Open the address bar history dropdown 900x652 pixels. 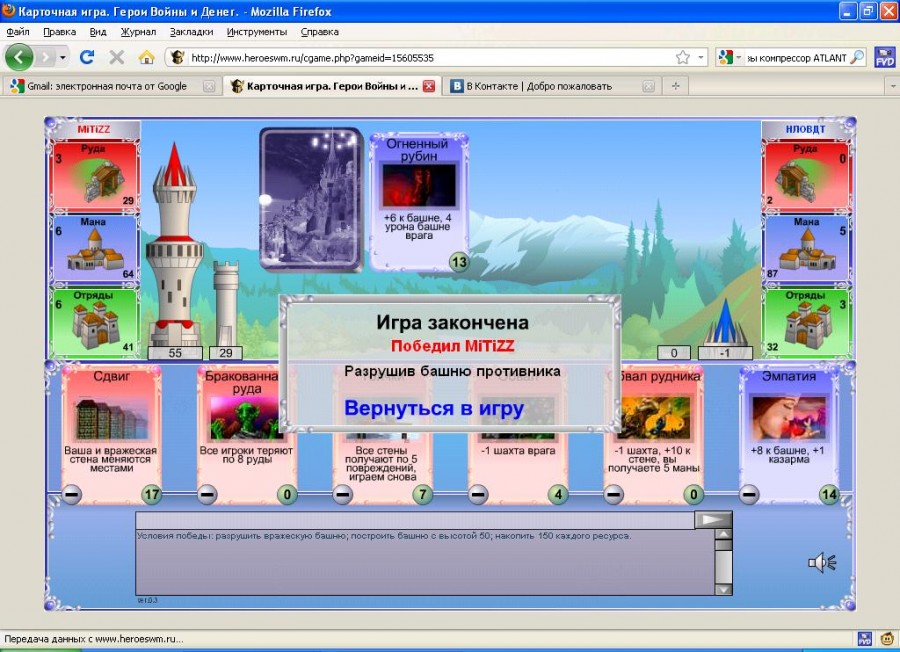(x=701, y=57)
